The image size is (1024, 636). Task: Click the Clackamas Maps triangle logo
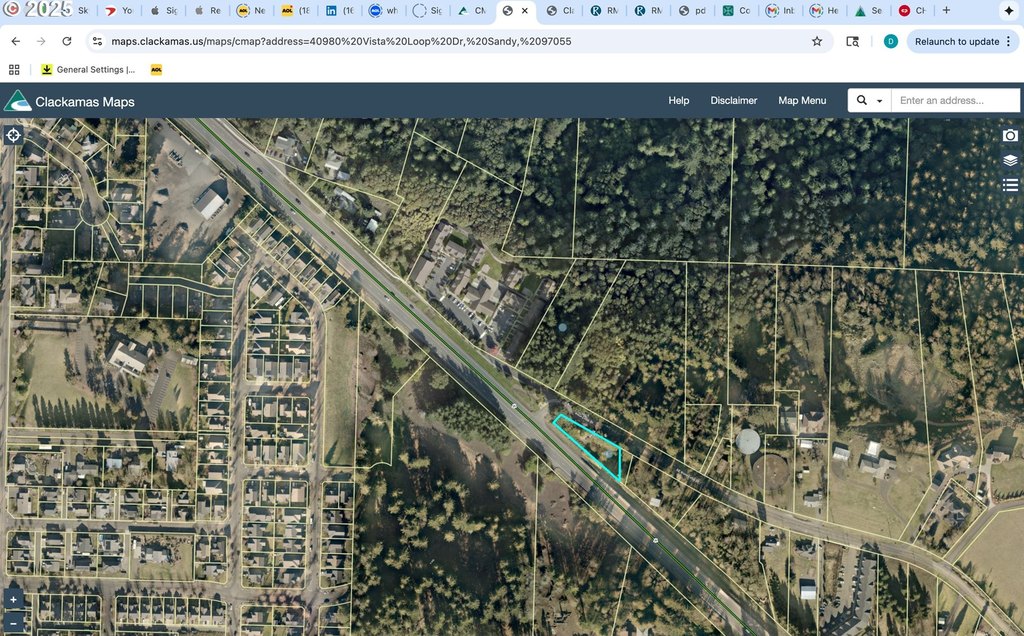pyautogui.click(x=17, y=101)
